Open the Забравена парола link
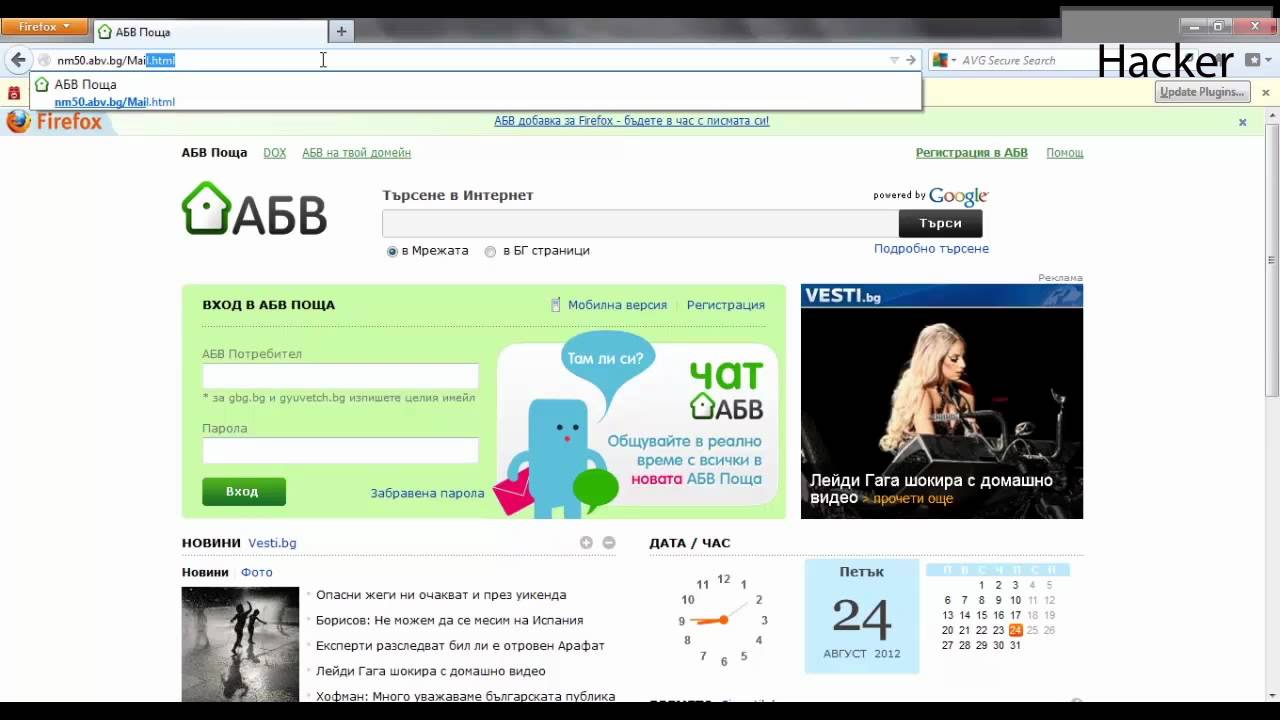The image size is (1280, 720). [427, 493]
